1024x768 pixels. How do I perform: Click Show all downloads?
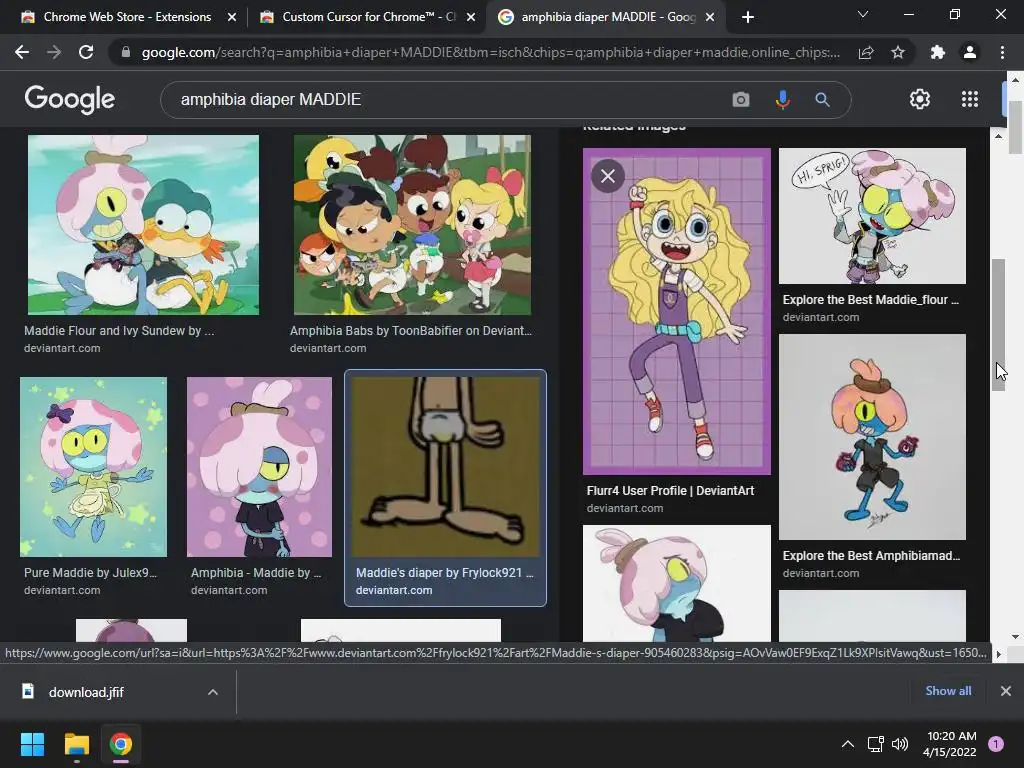coord(948,691)
